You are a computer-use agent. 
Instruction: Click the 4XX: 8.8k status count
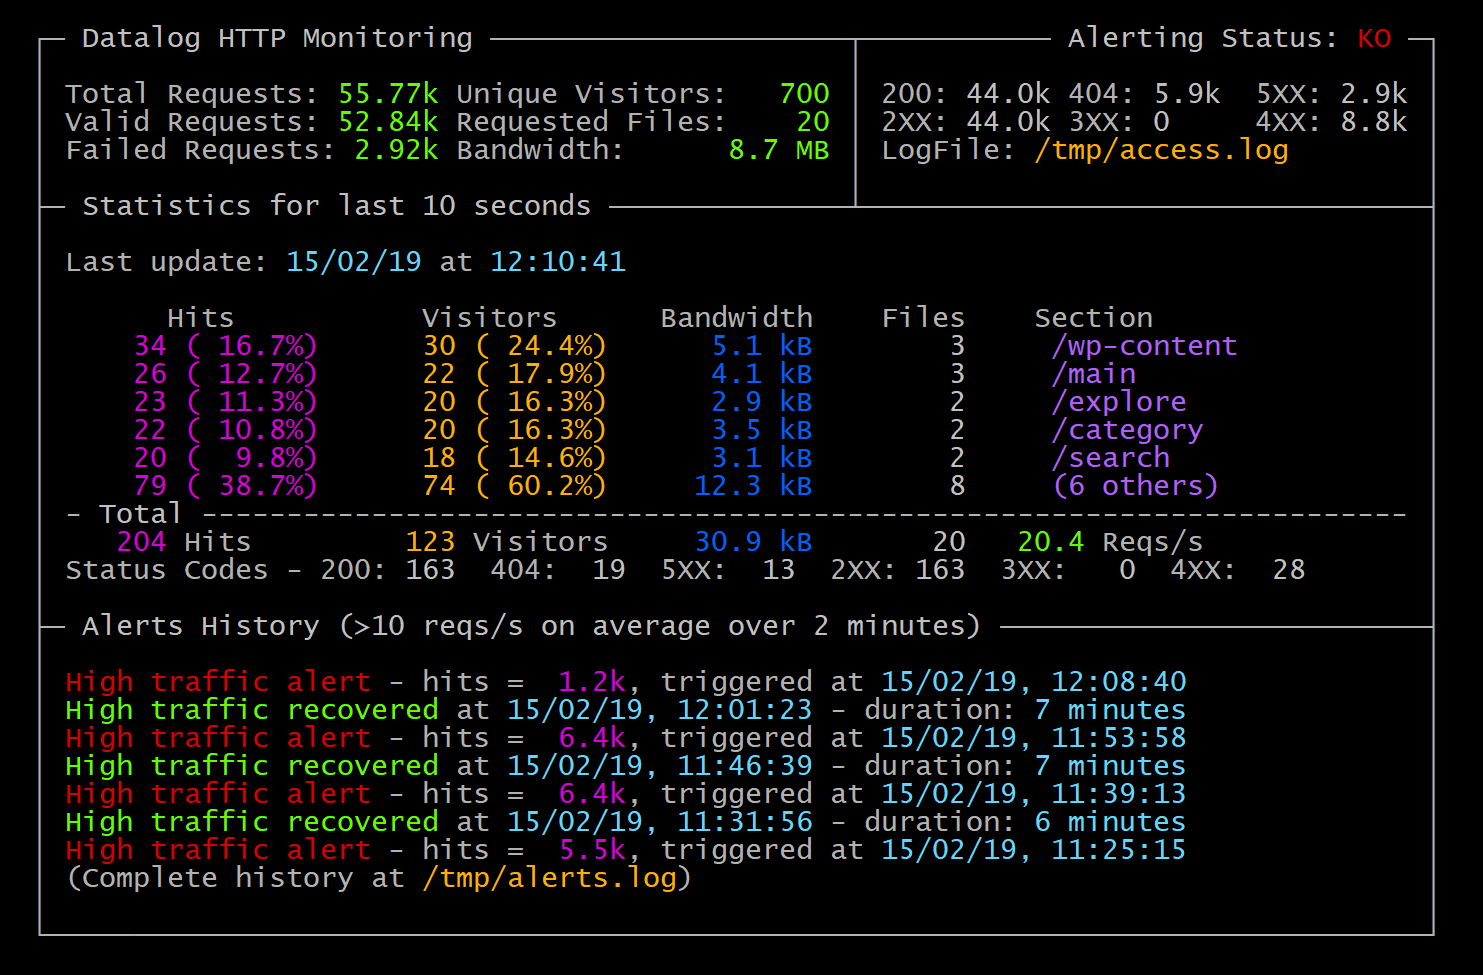point(1332,122)
